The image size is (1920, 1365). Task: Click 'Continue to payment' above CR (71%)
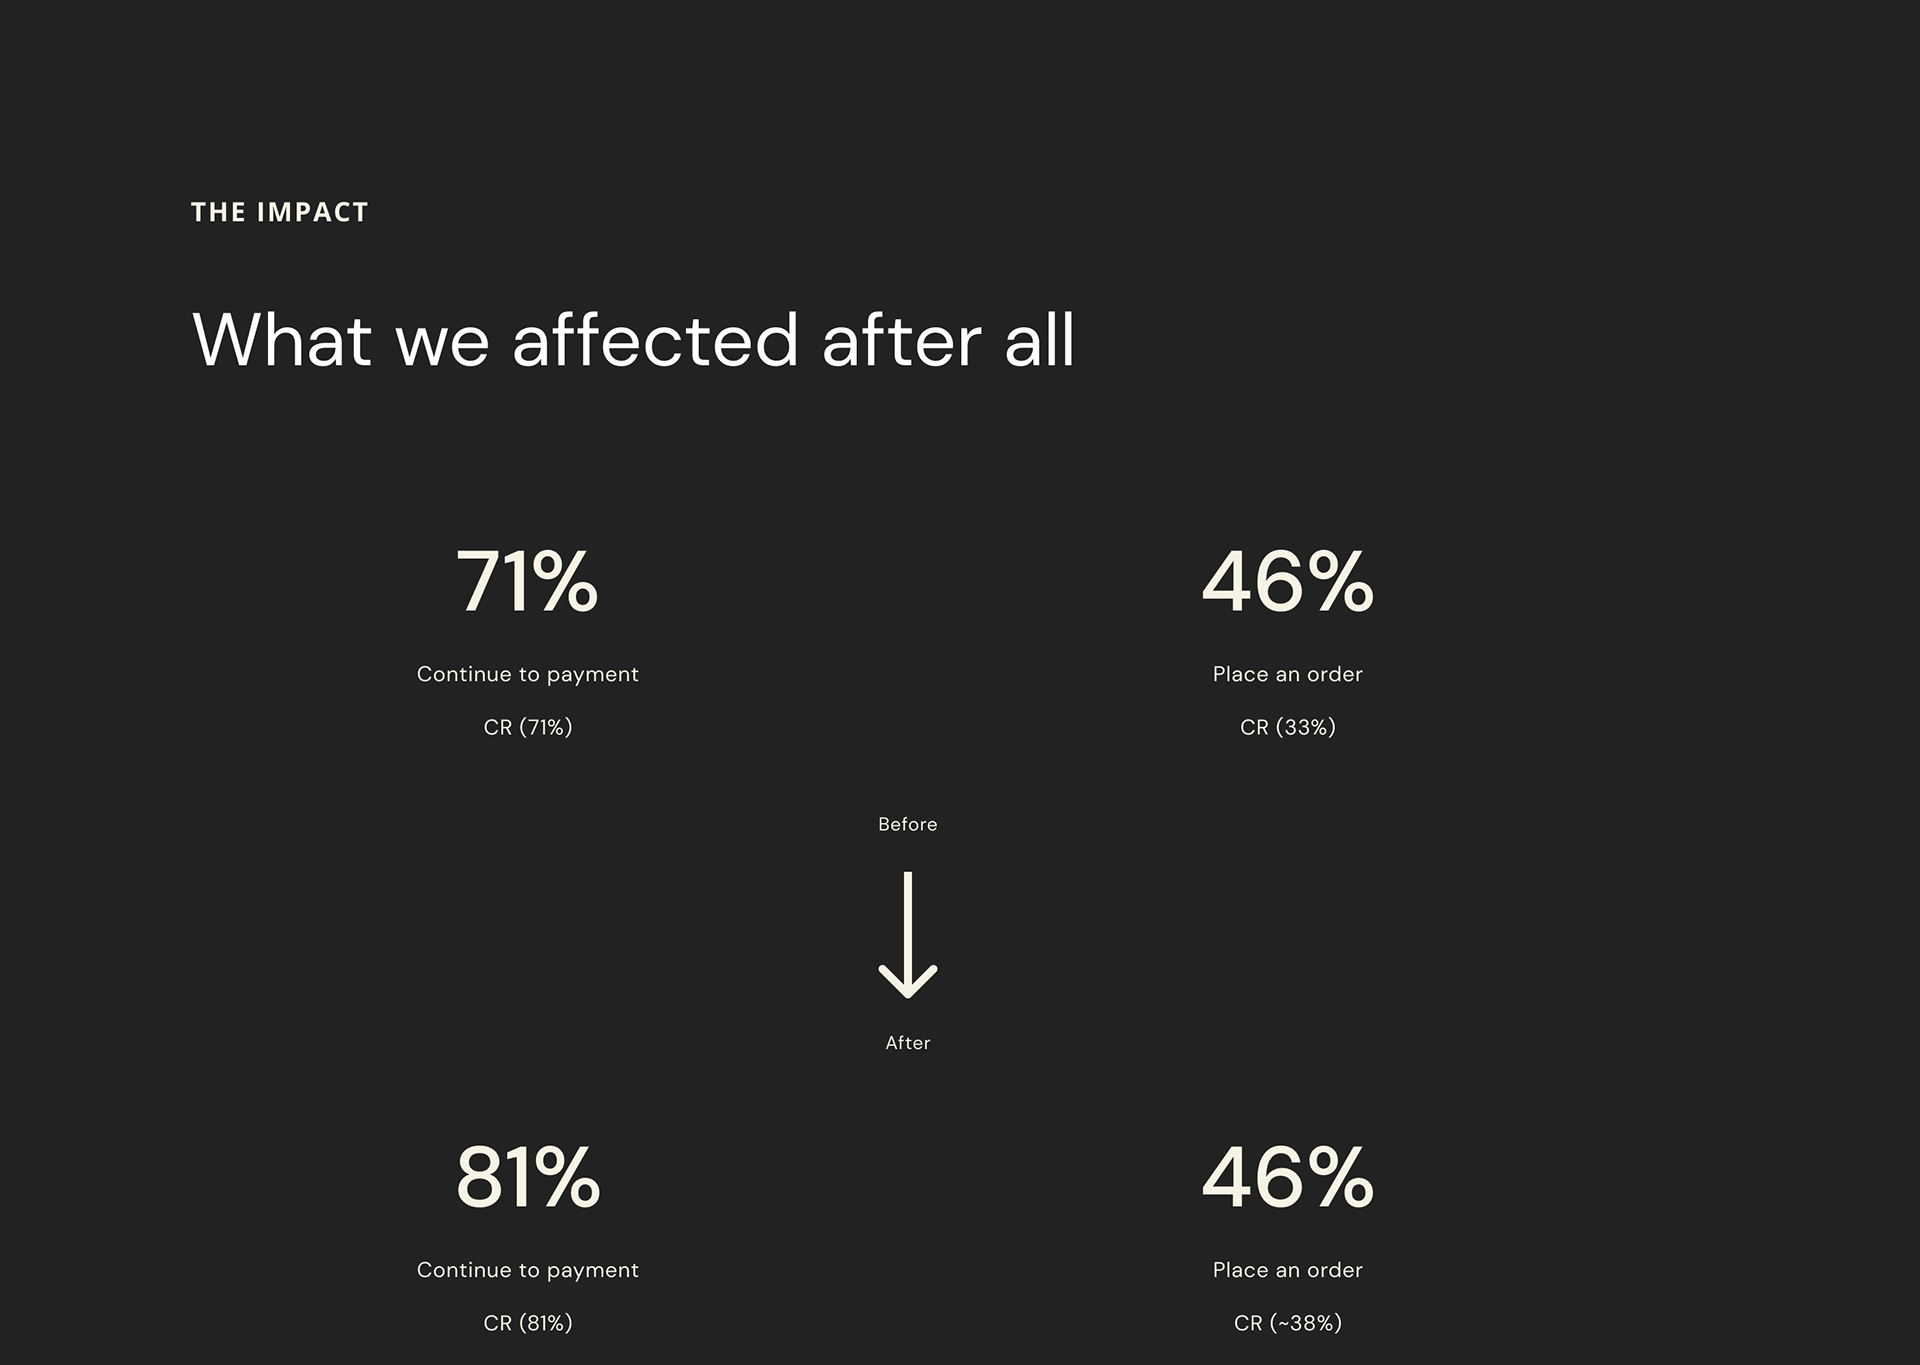[x=527, y=674]
